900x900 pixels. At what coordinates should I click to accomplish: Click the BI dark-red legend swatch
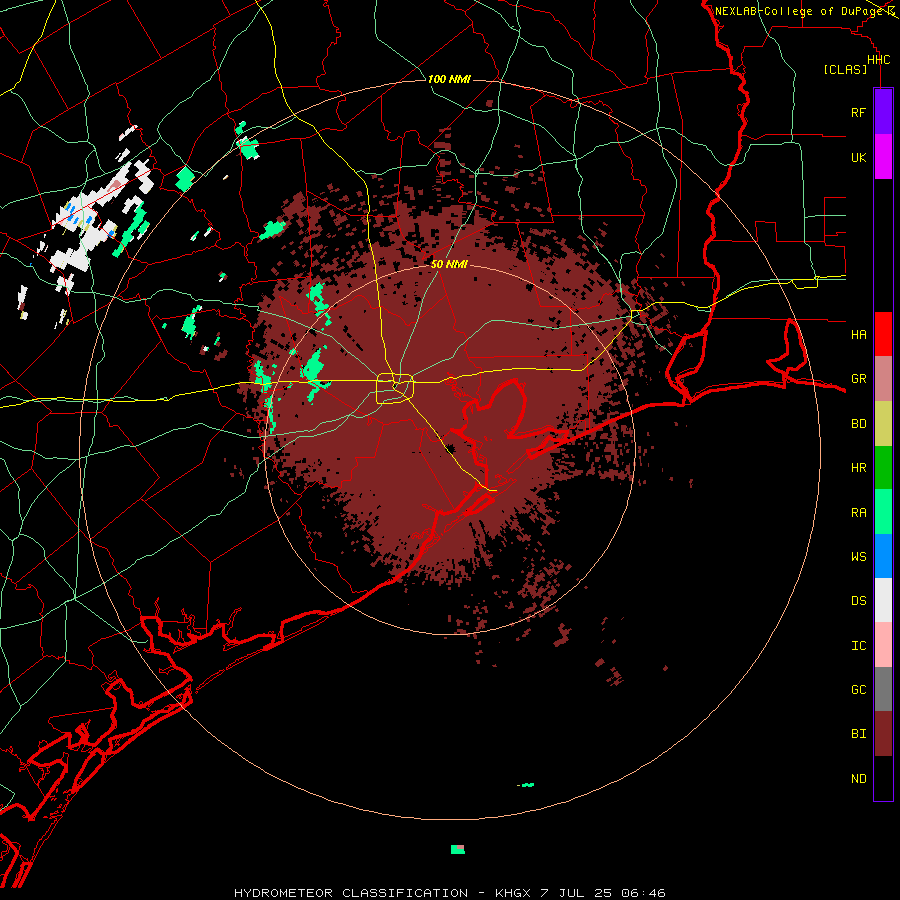(883, 734)
